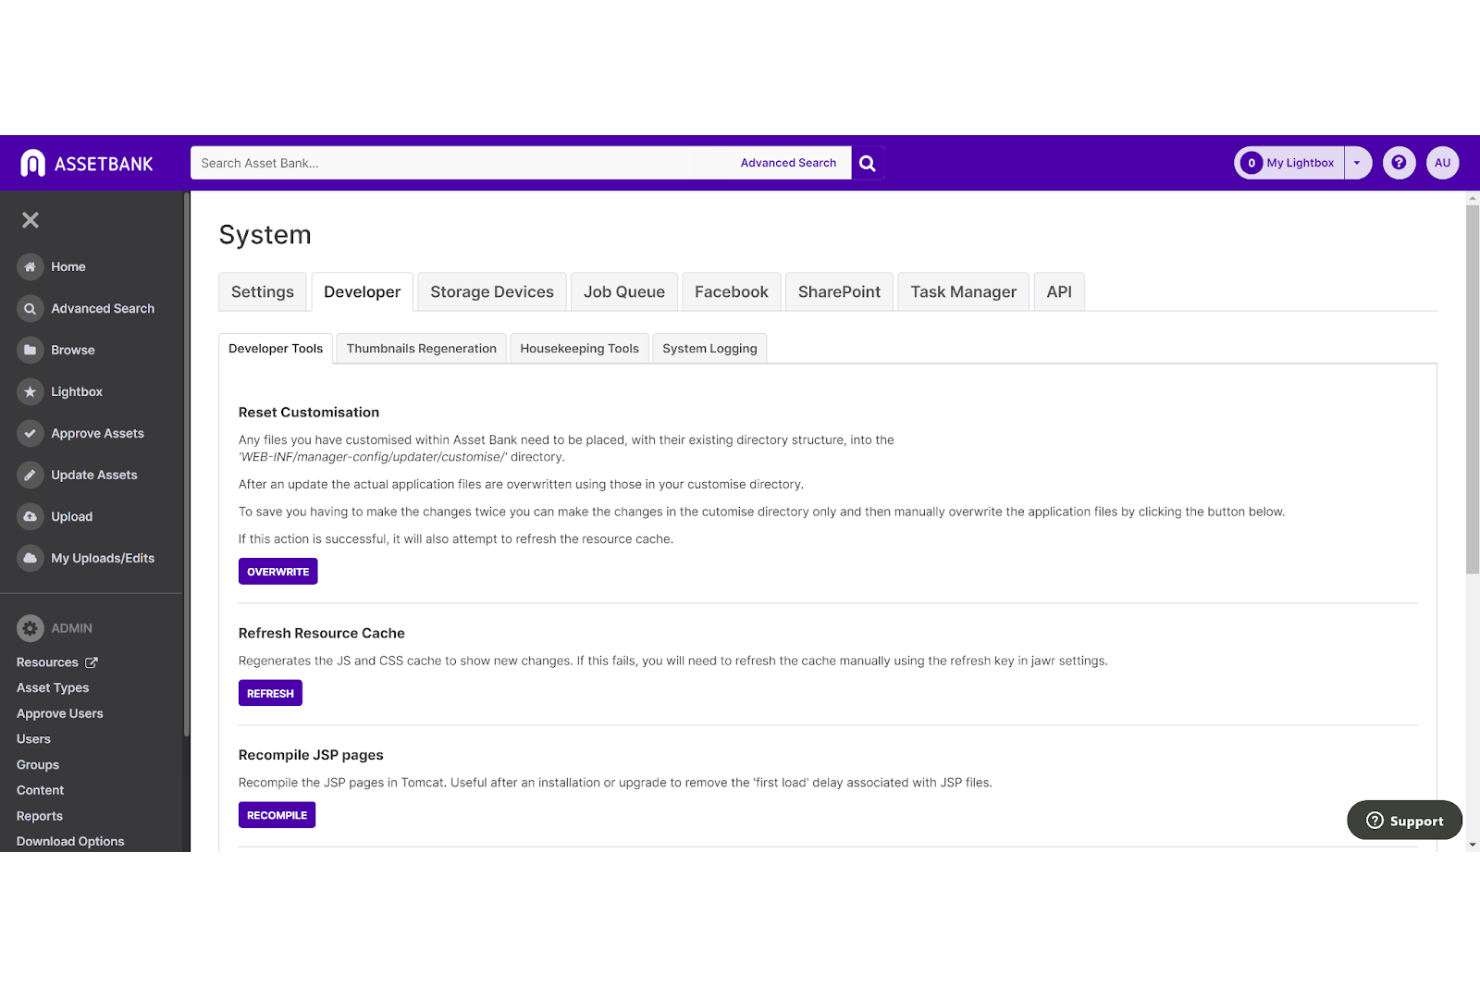Click the Admin gear icon

tap(30, 628)
